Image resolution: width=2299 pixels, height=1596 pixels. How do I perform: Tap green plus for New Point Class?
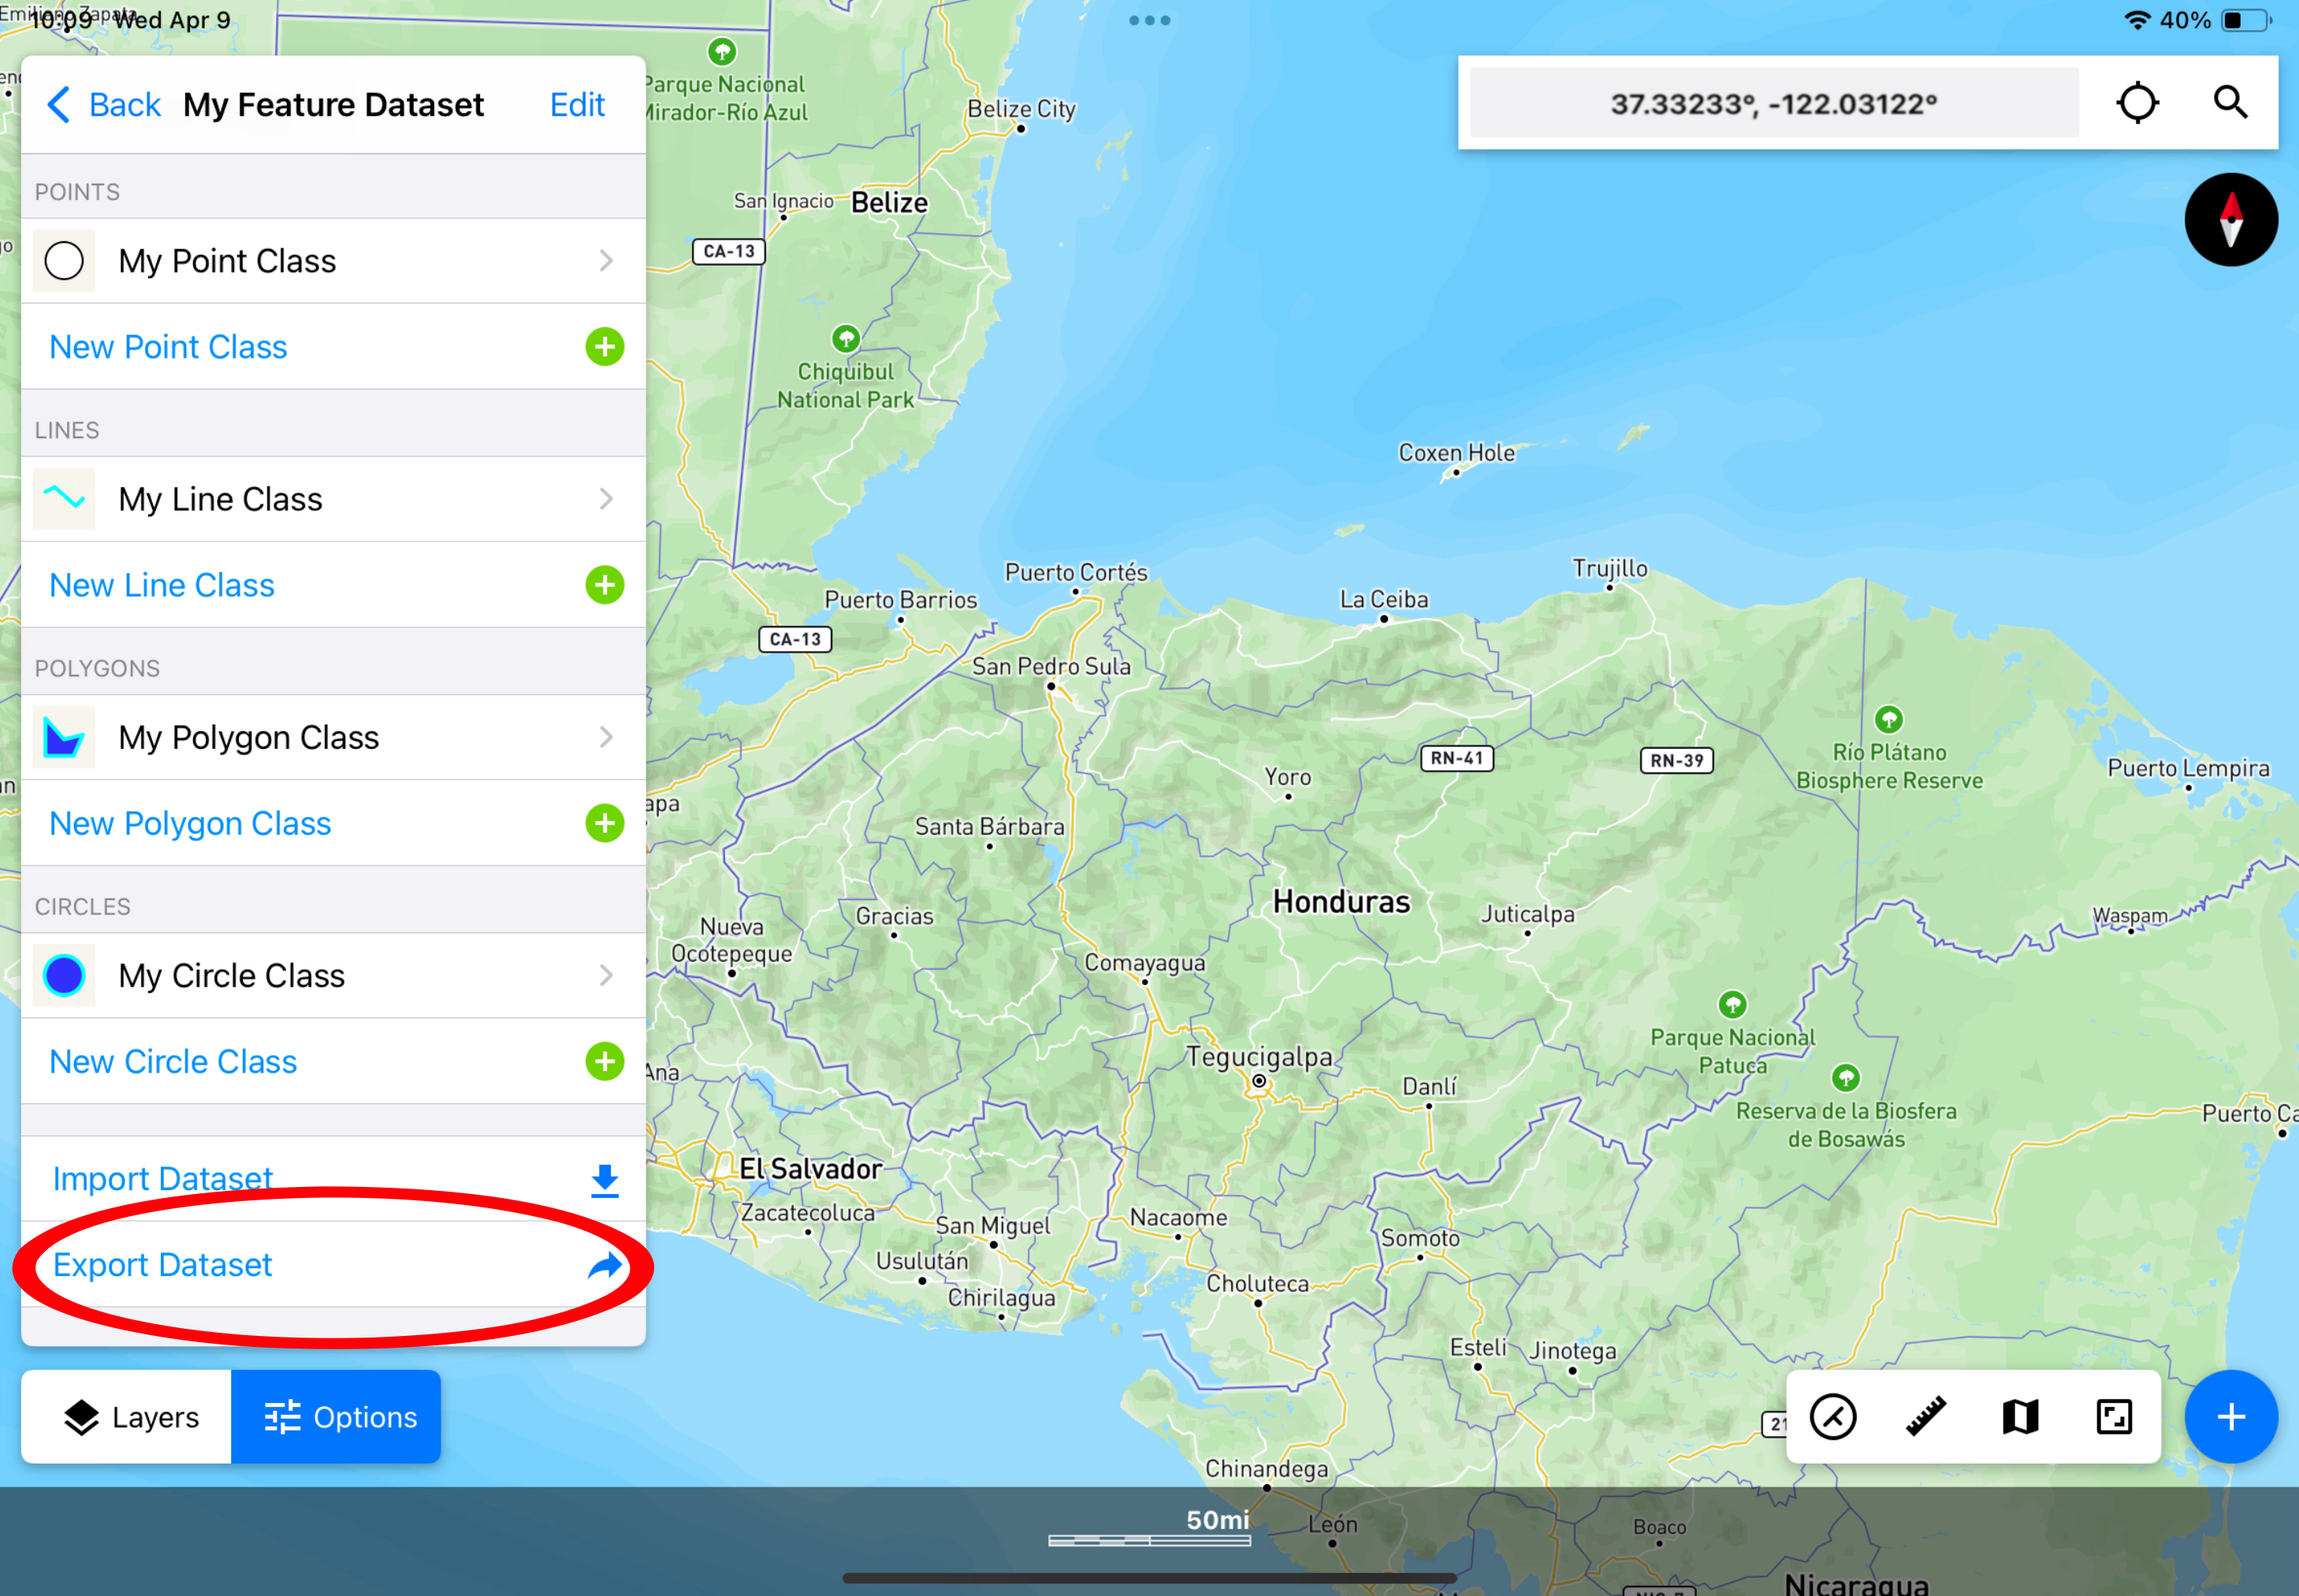pyautogui.click(x=604, y=347)
